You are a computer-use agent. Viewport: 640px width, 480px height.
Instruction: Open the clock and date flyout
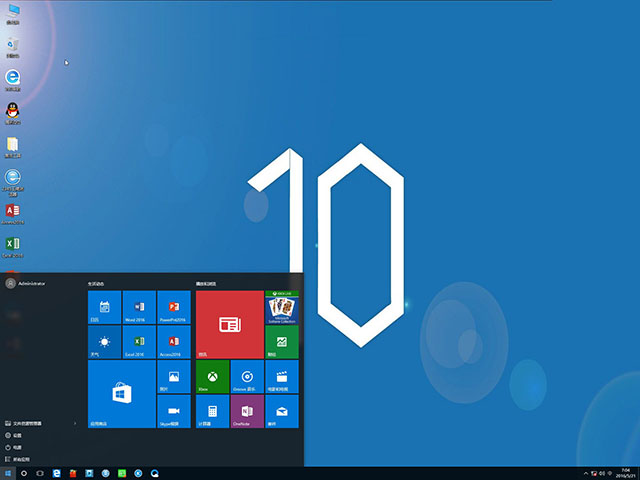(625, 473)
